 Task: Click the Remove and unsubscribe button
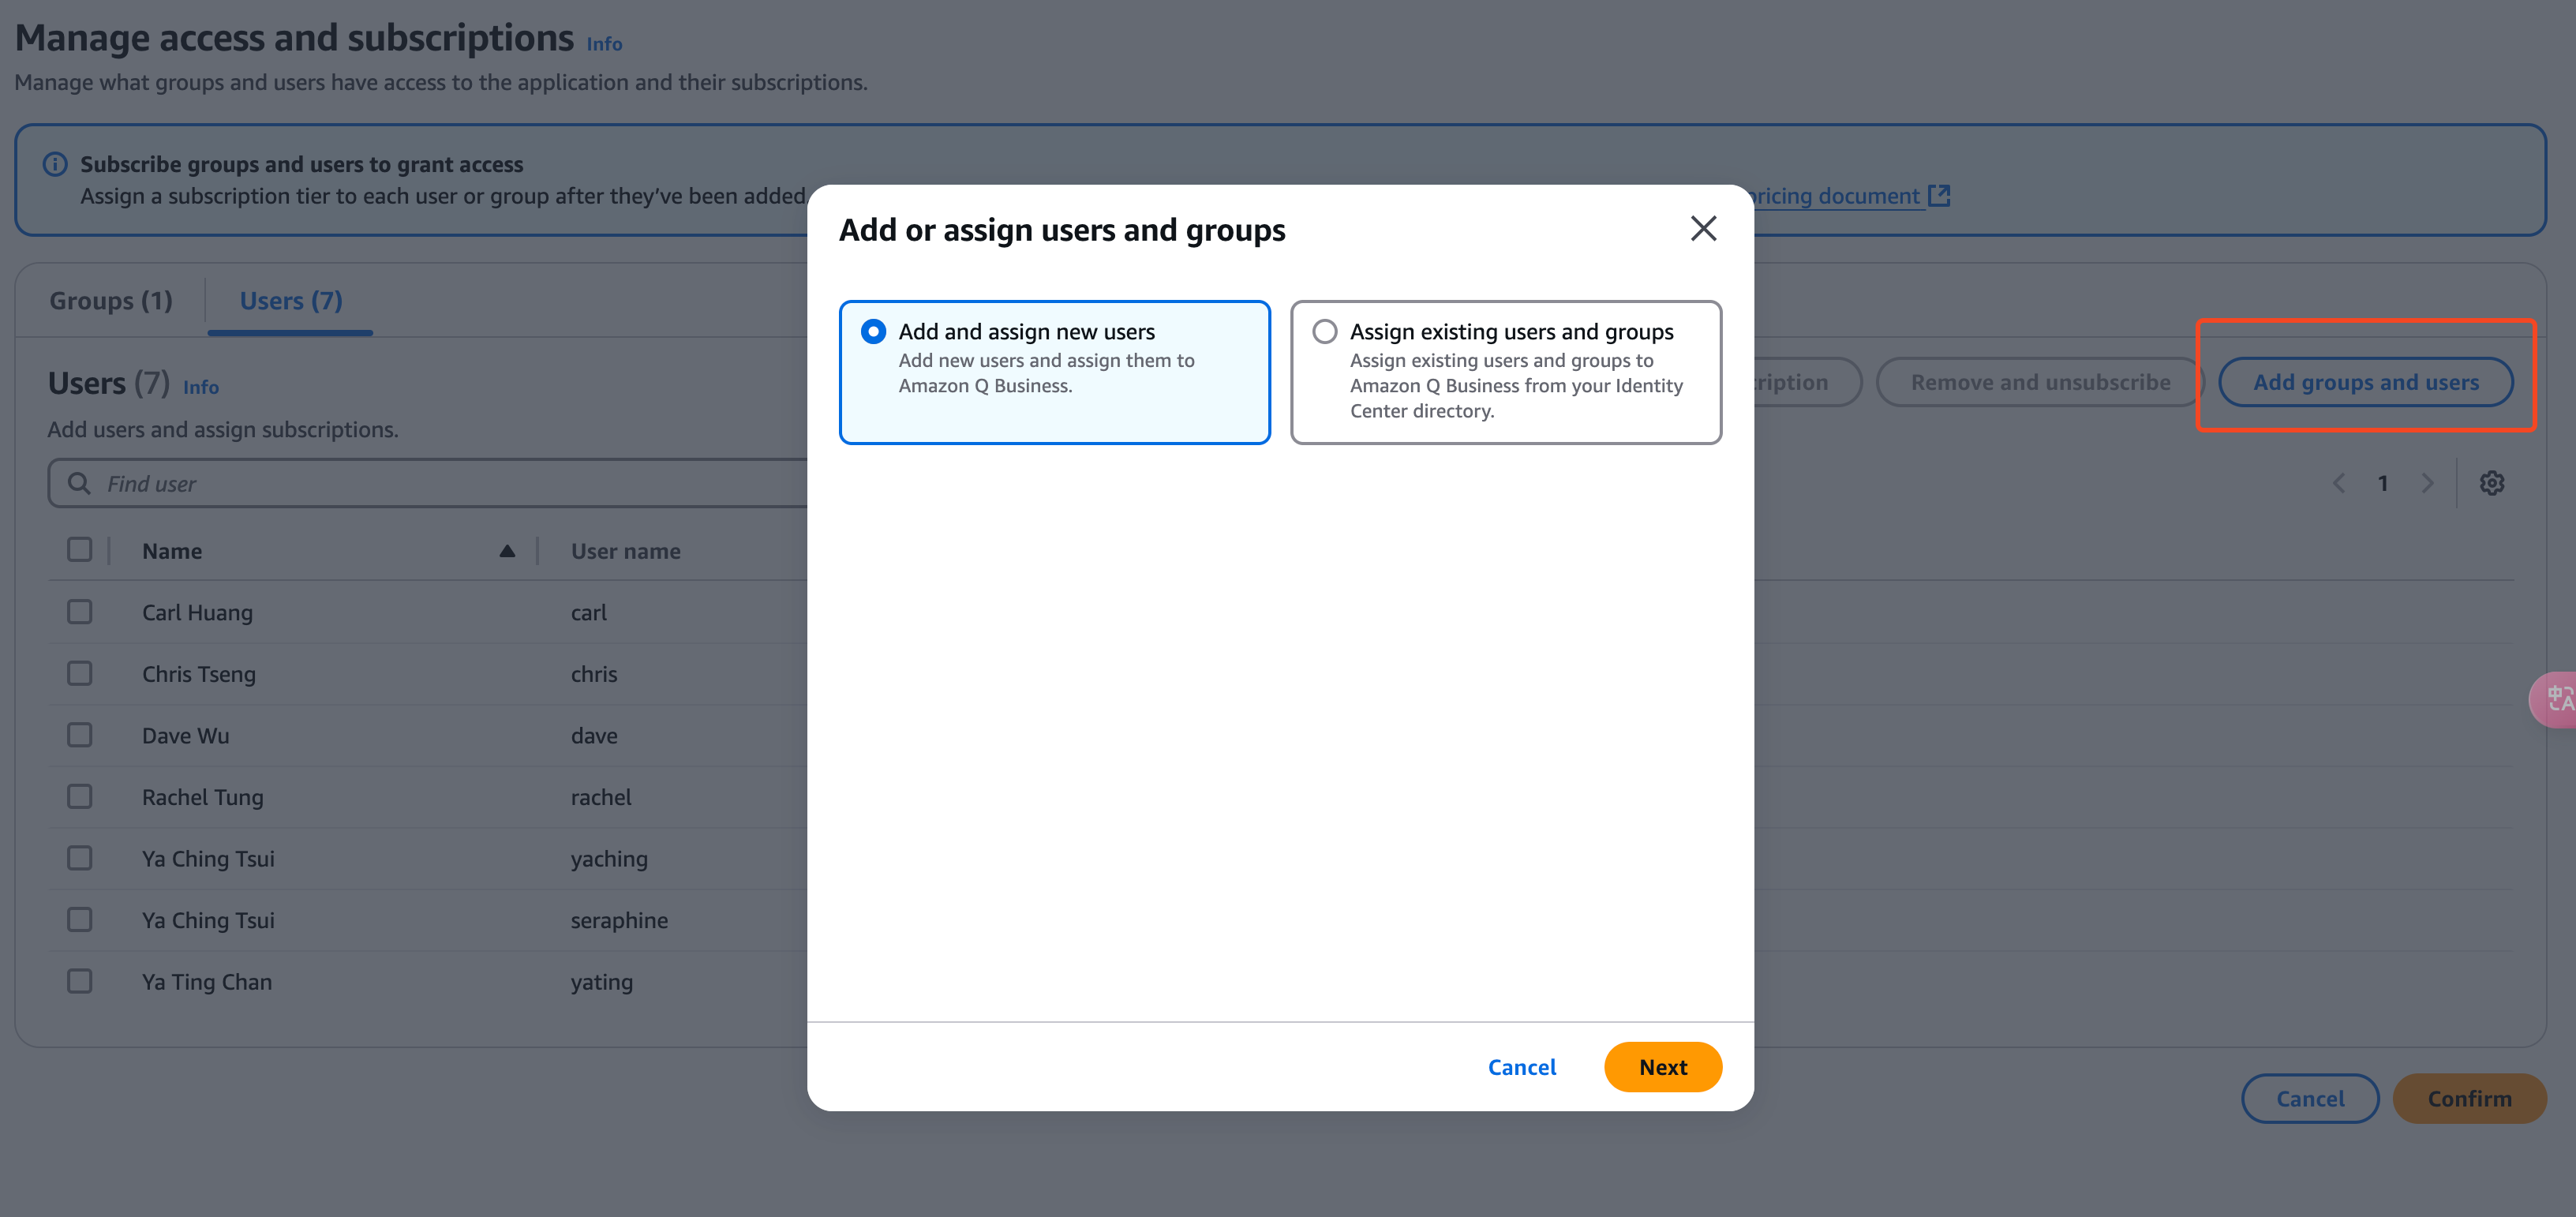2039,381
